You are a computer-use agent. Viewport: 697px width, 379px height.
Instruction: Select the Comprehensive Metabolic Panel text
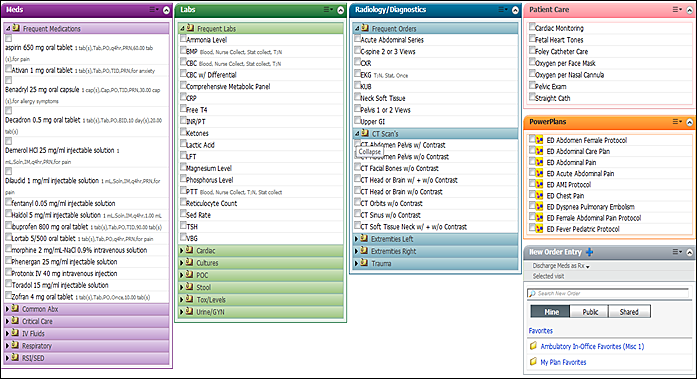pos(228,86)
